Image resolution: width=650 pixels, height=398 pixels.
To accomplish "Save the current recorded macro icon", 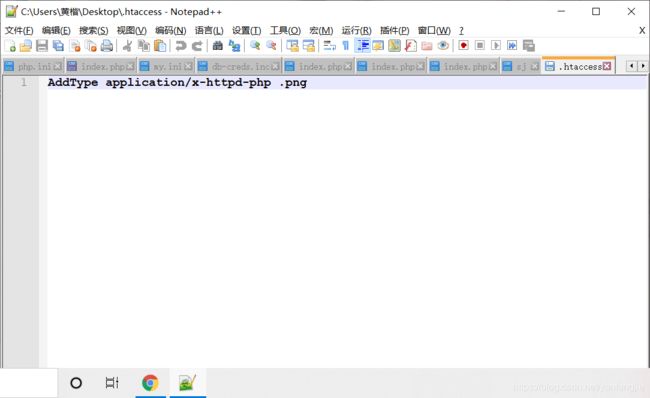I will tap(529, 46).
